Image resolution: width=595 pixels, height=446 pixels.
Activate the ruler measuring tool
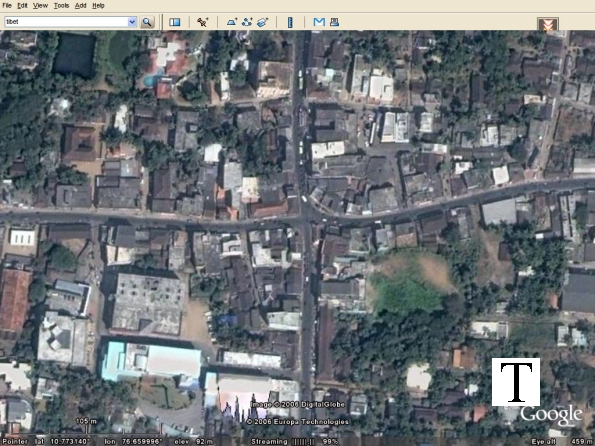pyautogui.click(x=290, y=22)
